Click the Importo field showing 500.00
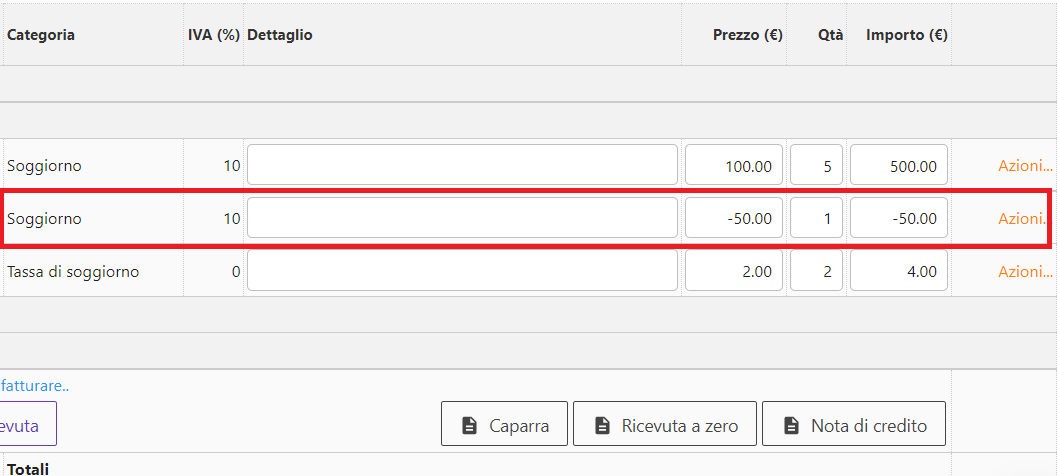 tap(898, 166)
